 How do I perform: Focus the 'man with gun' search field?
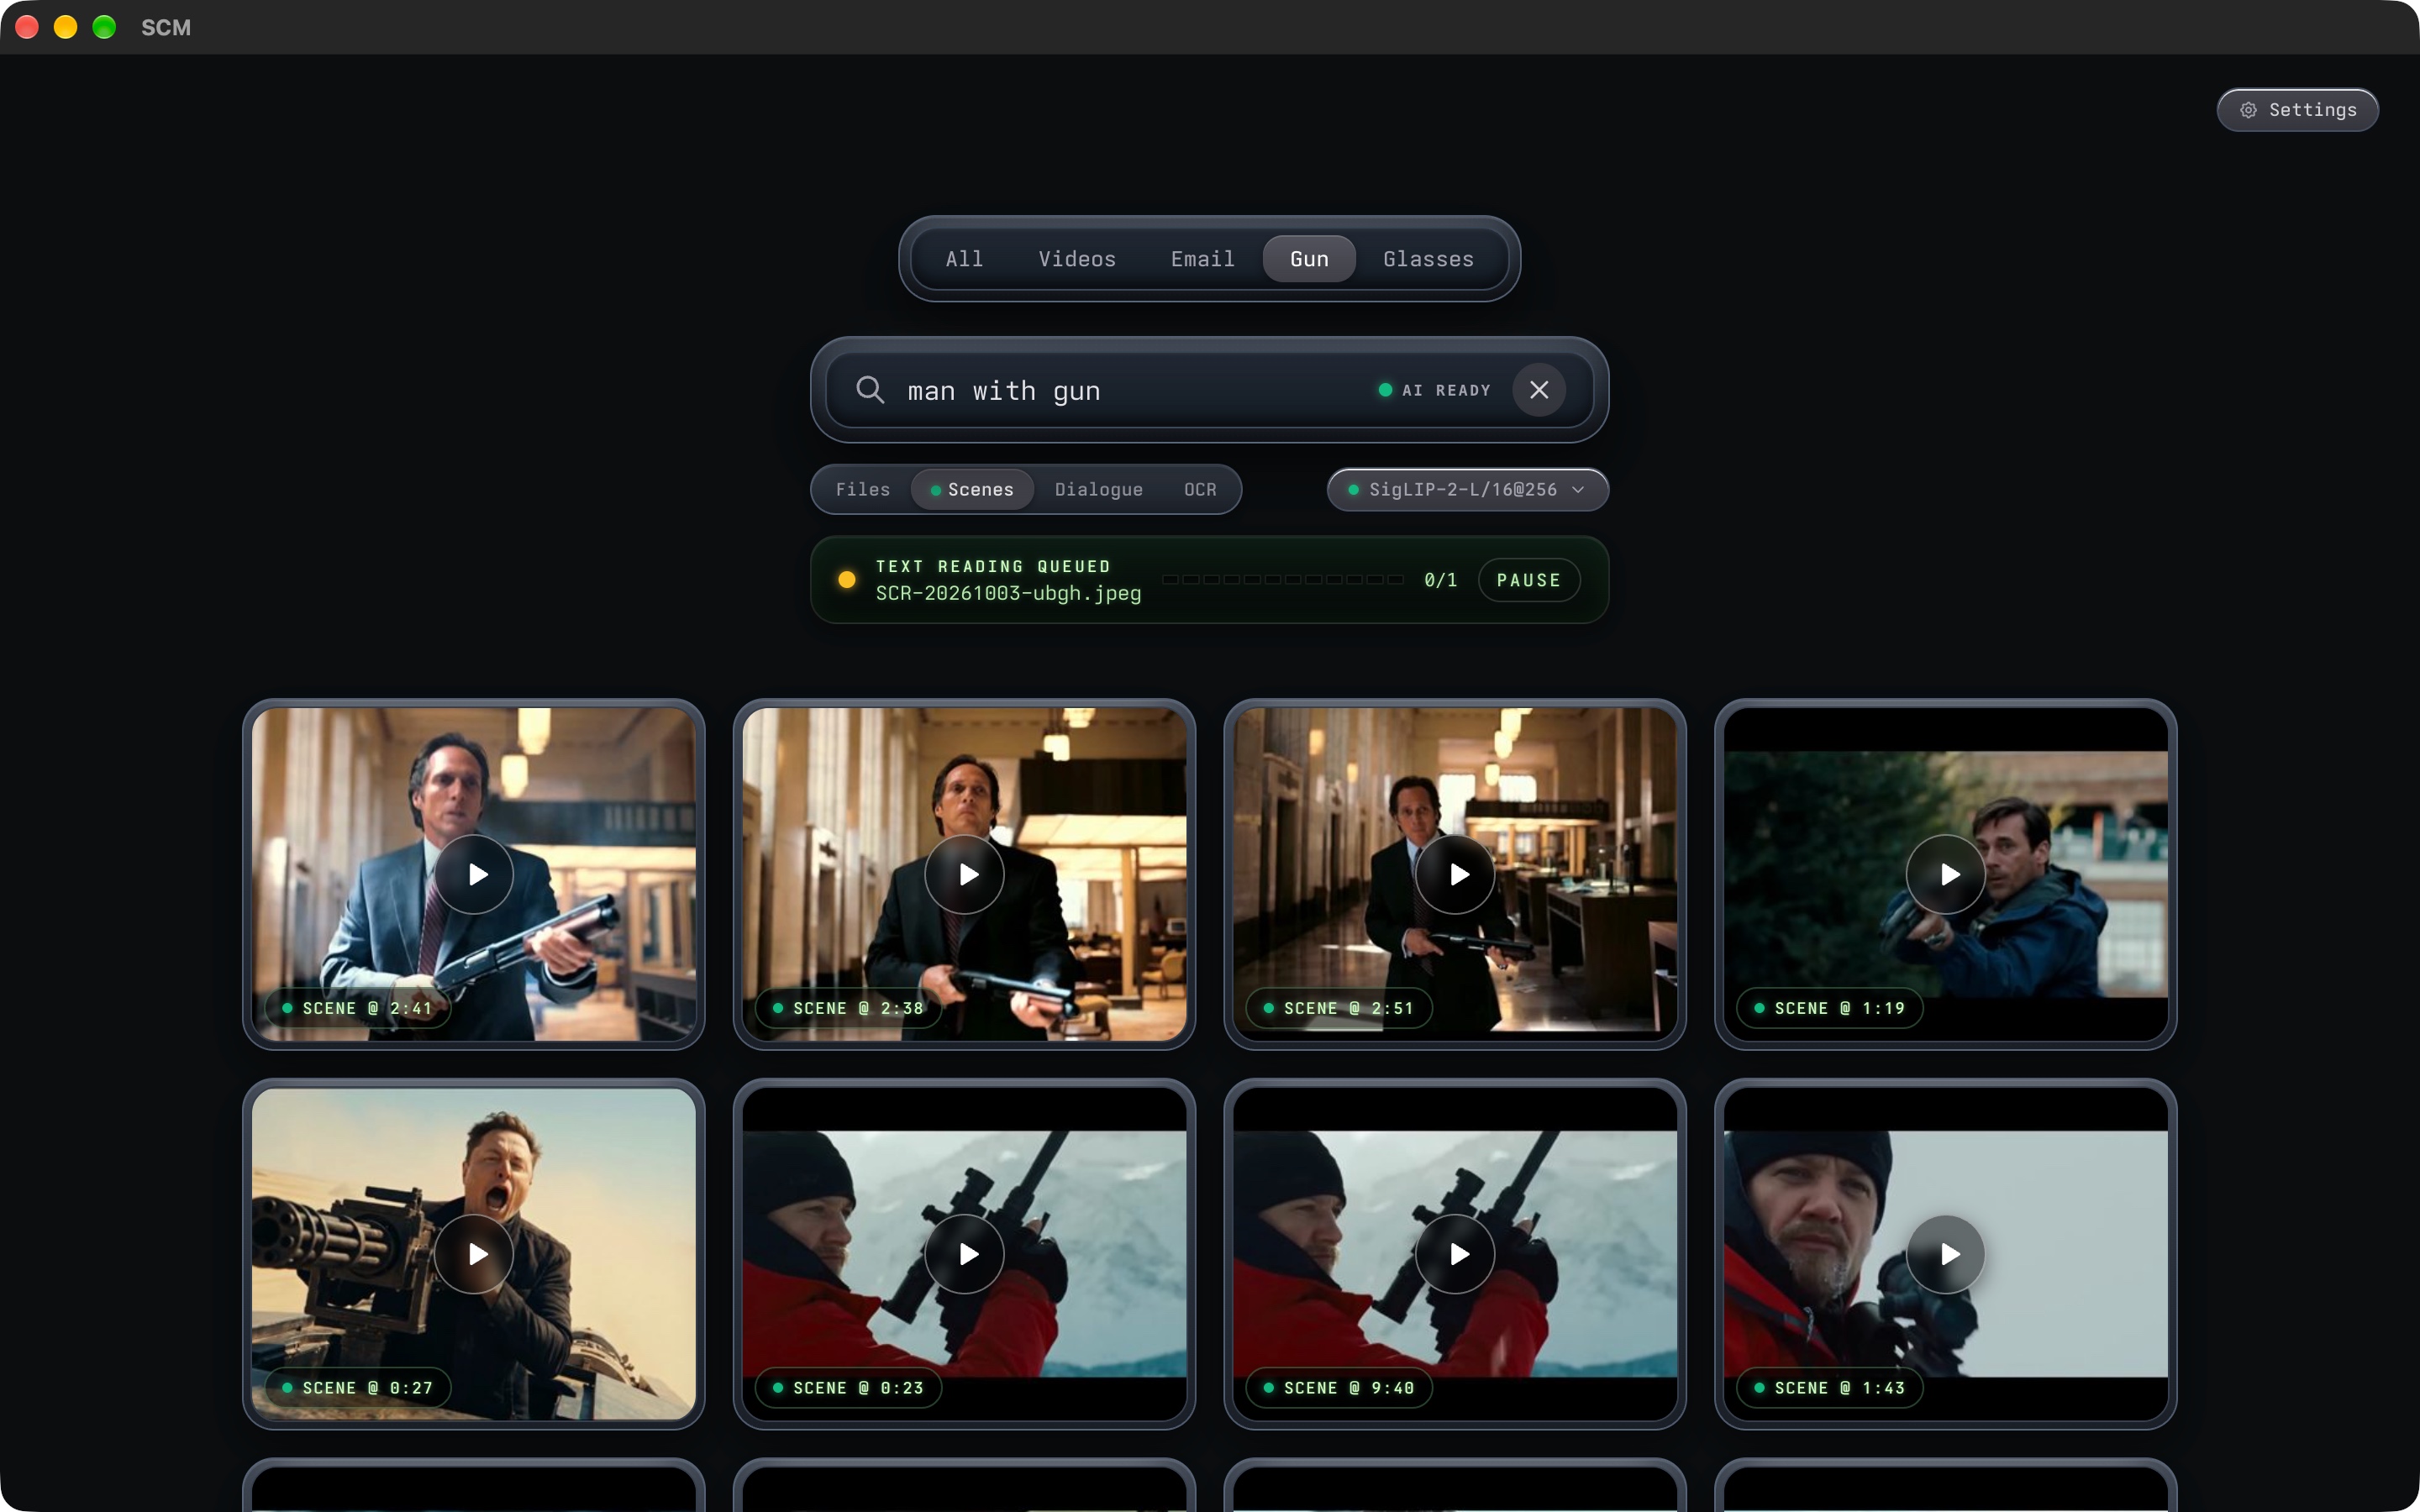tap(1130, 390)
